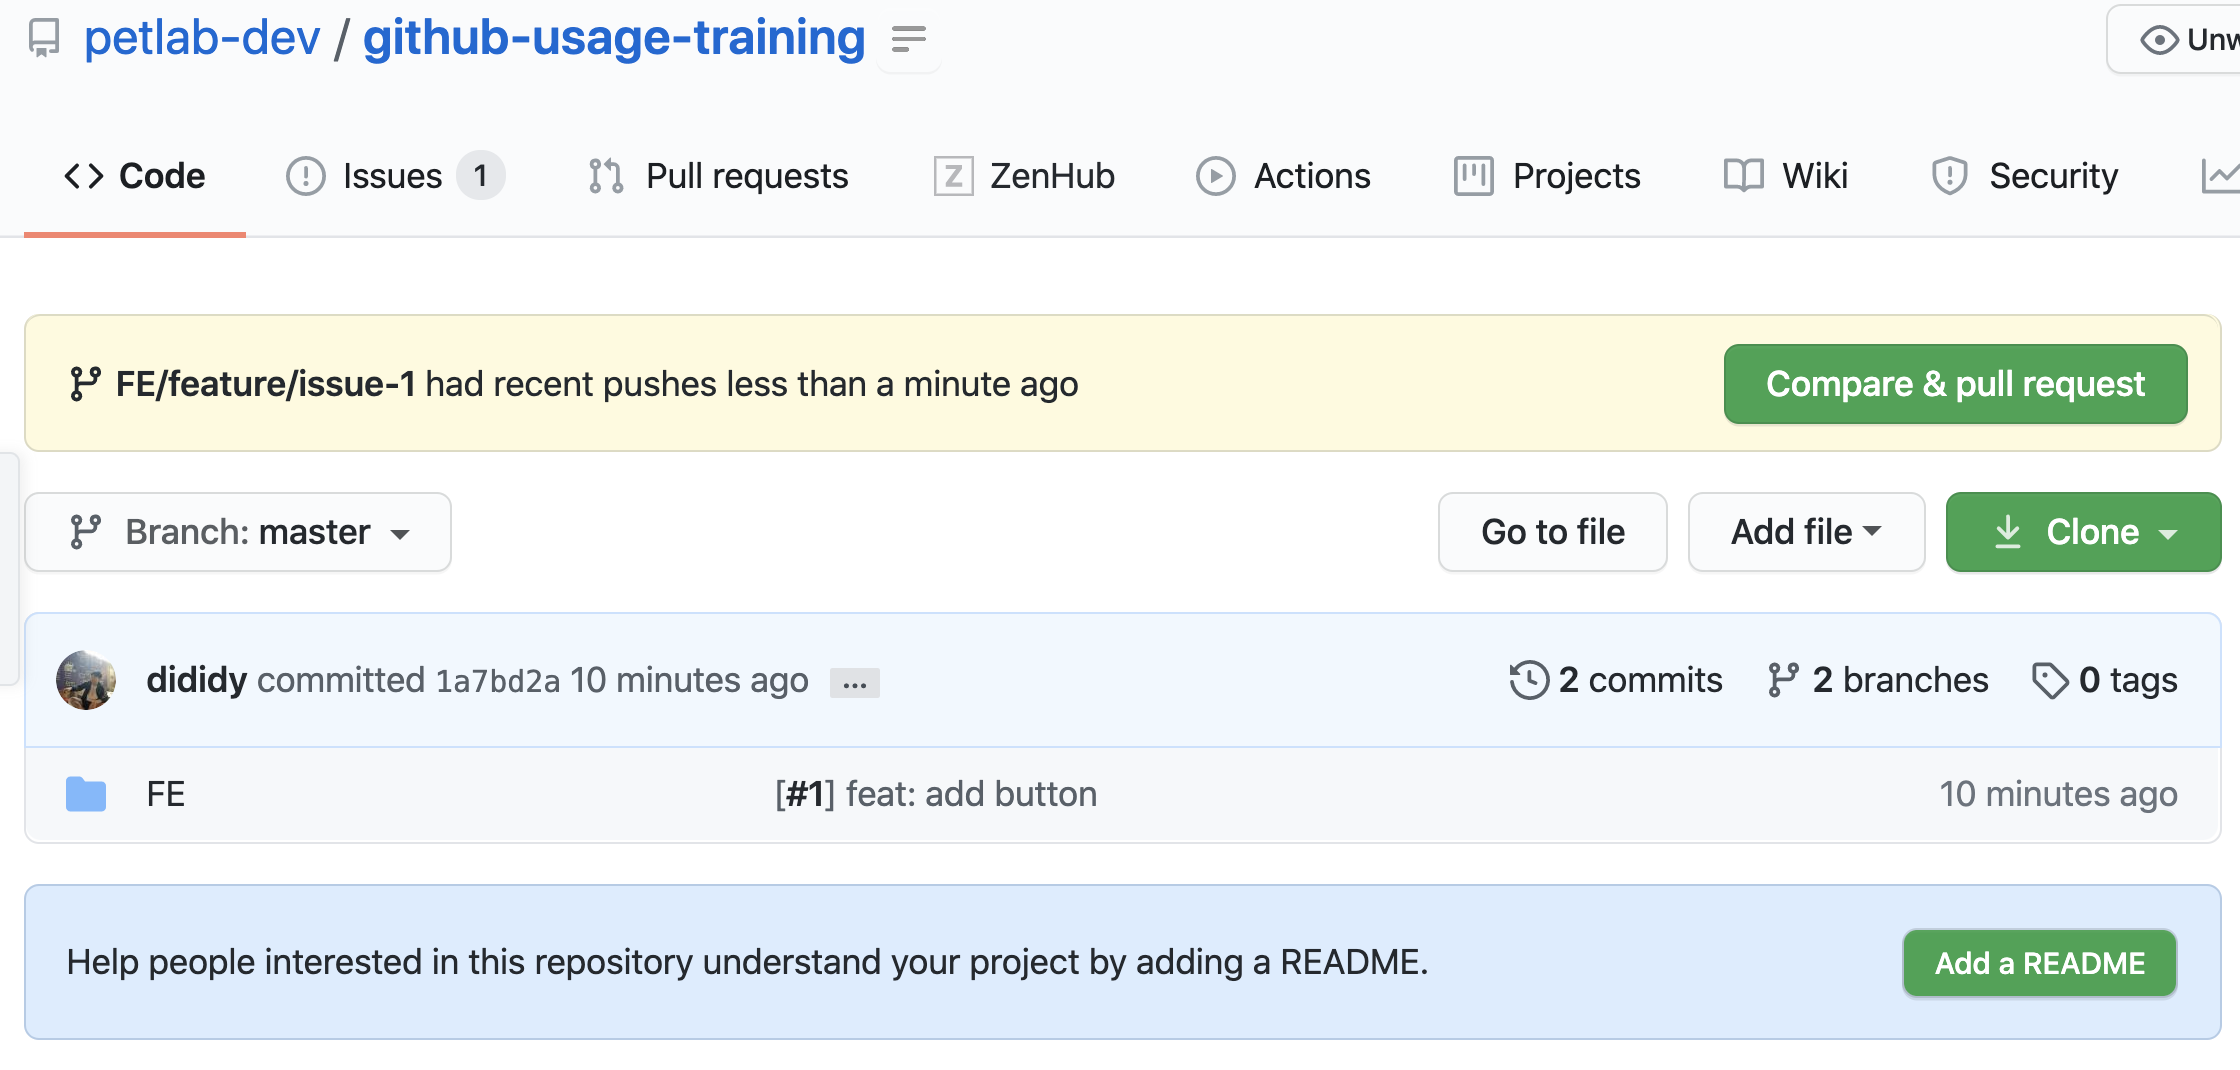
Task: Click the branch icon next to 2 branches
Action: (x=1783, y=681)
